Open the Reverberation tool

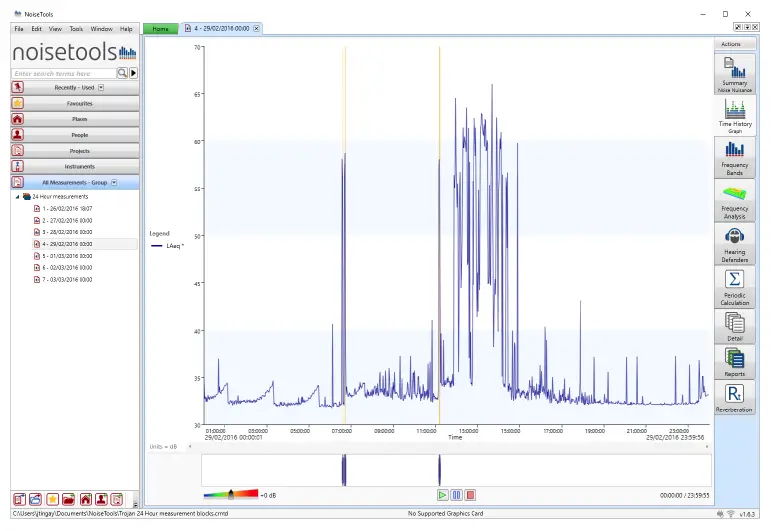(x=734, y=396)
